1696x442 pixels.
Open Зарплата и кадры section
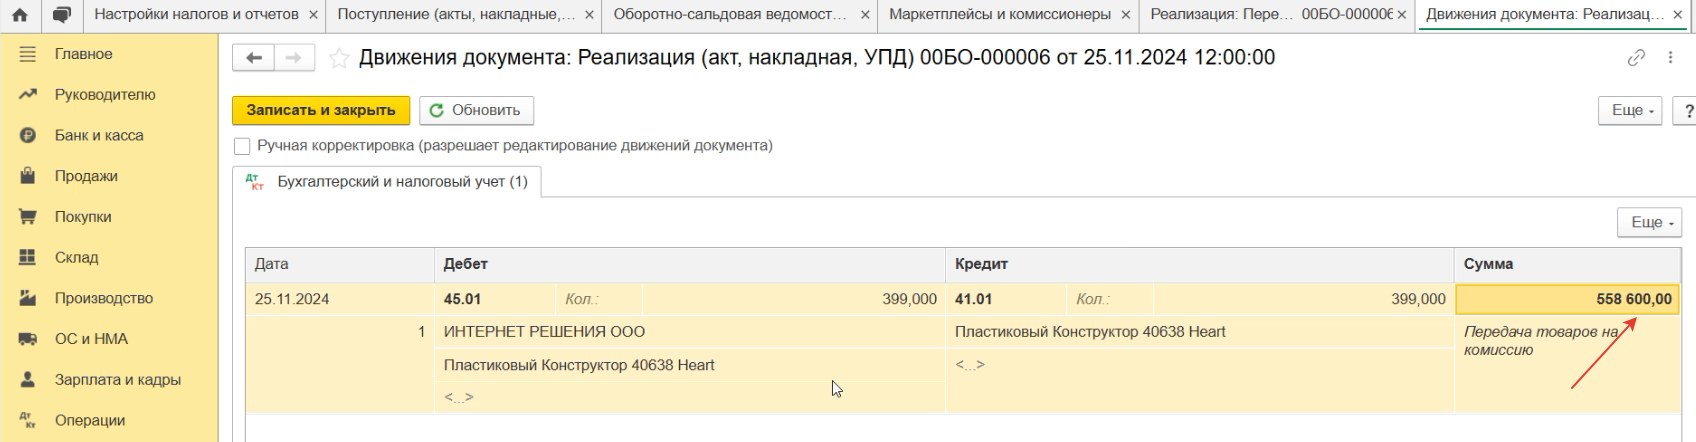coord(117,380)
